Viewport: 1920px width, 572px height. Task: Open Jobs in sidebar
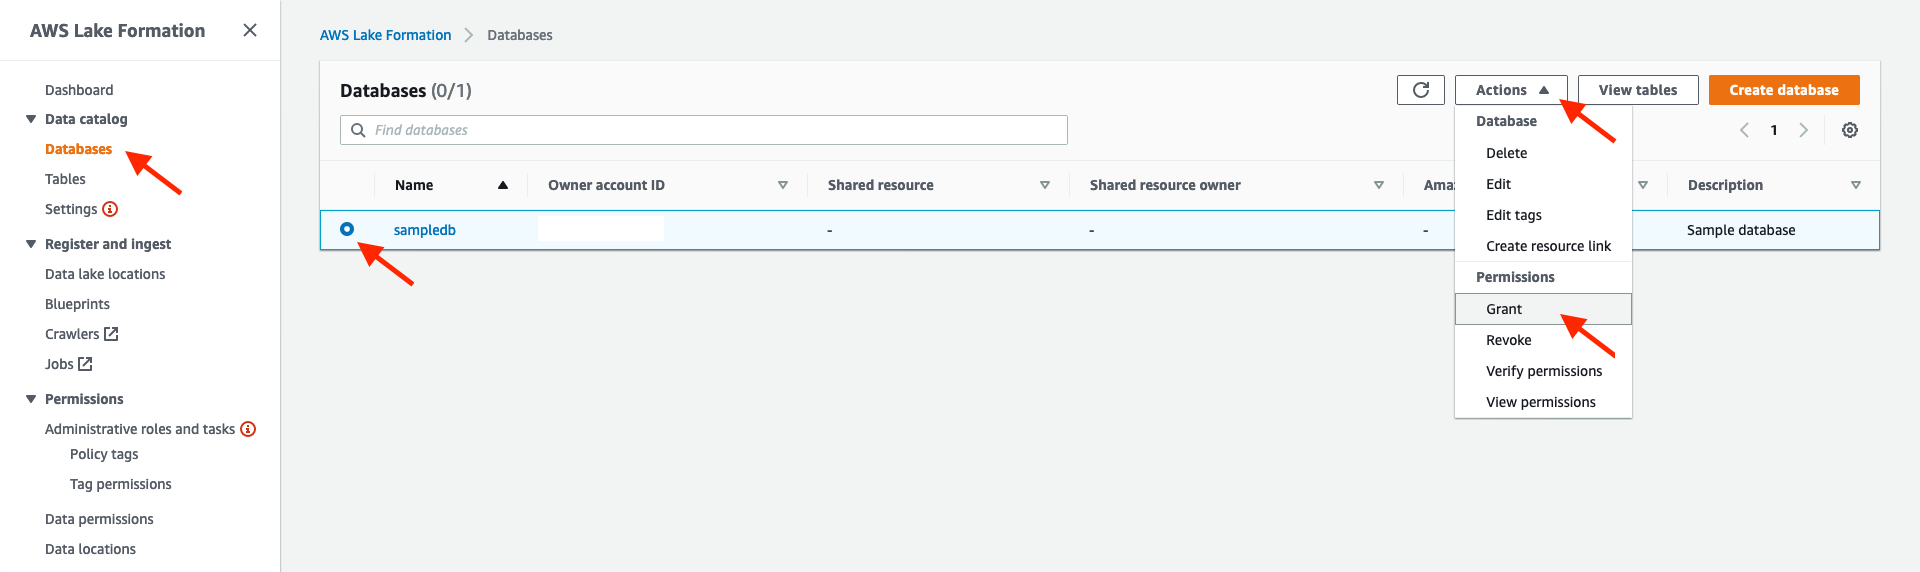pos(59,364)
